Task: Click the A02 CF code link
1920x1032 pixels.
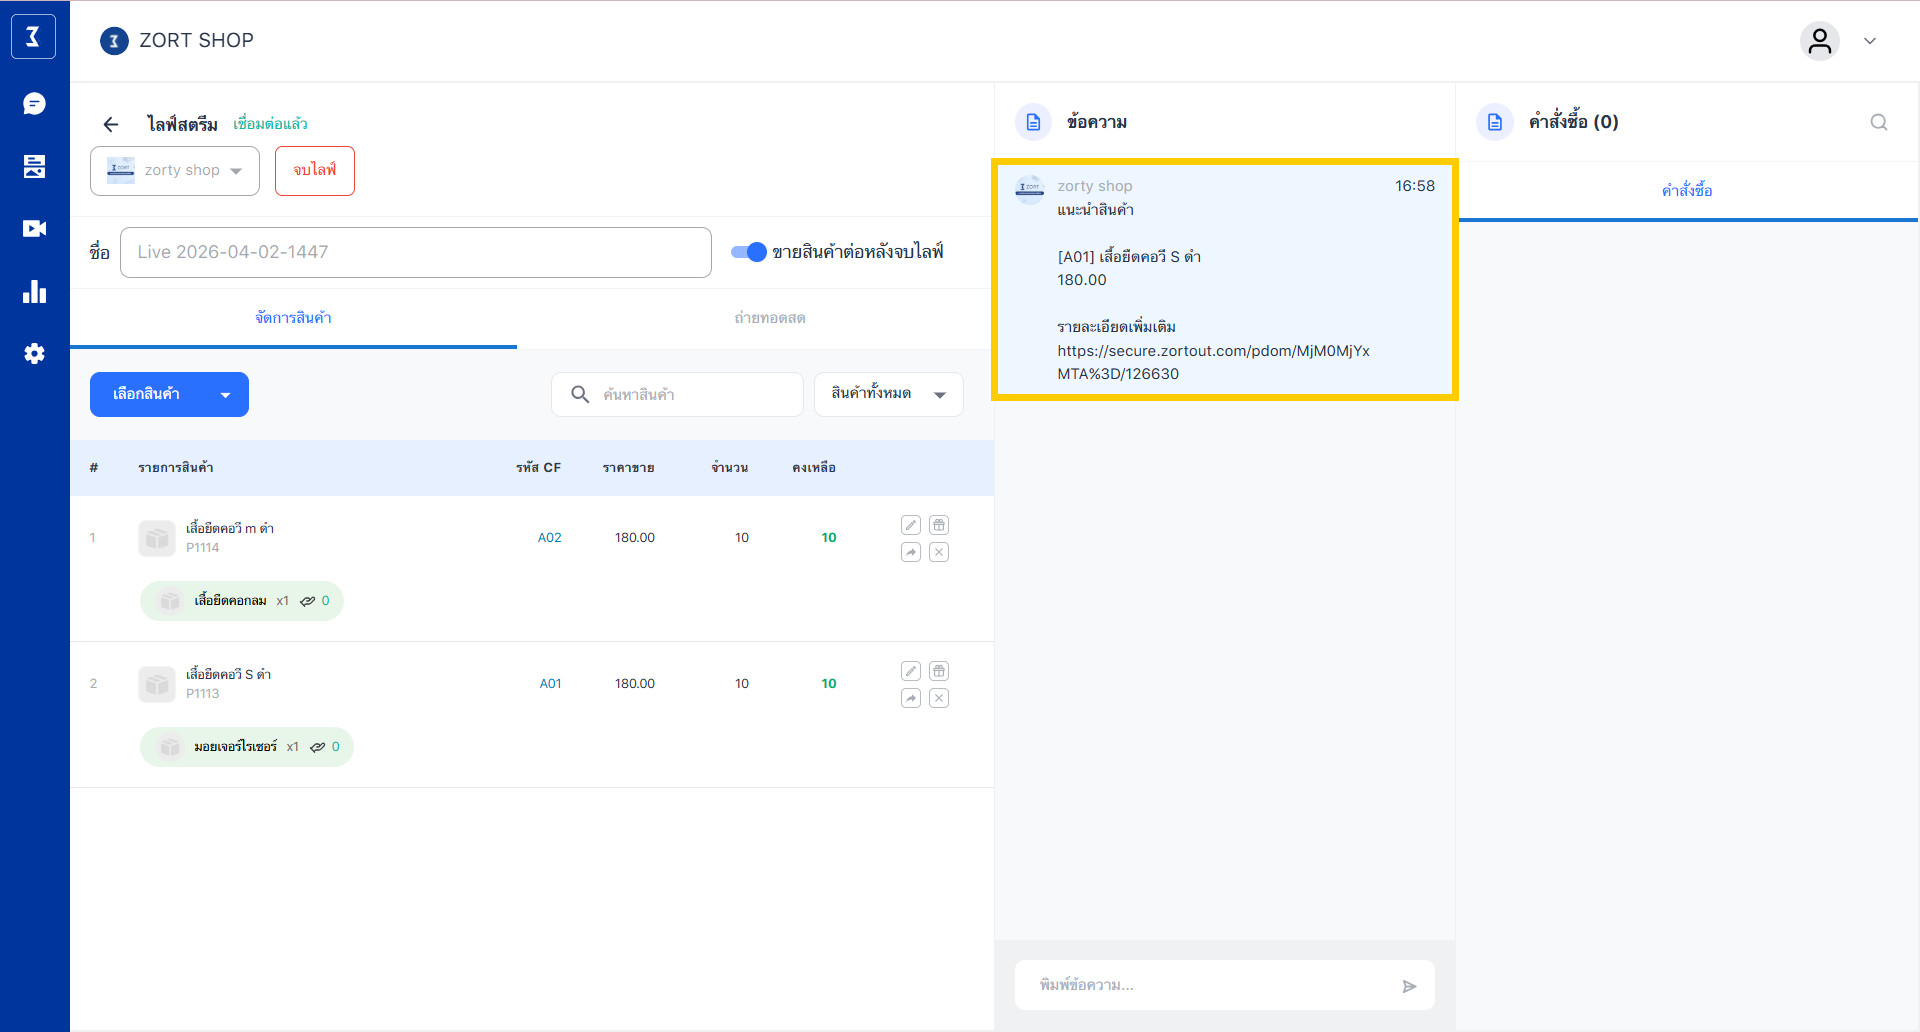Action: tap(549, 538)
